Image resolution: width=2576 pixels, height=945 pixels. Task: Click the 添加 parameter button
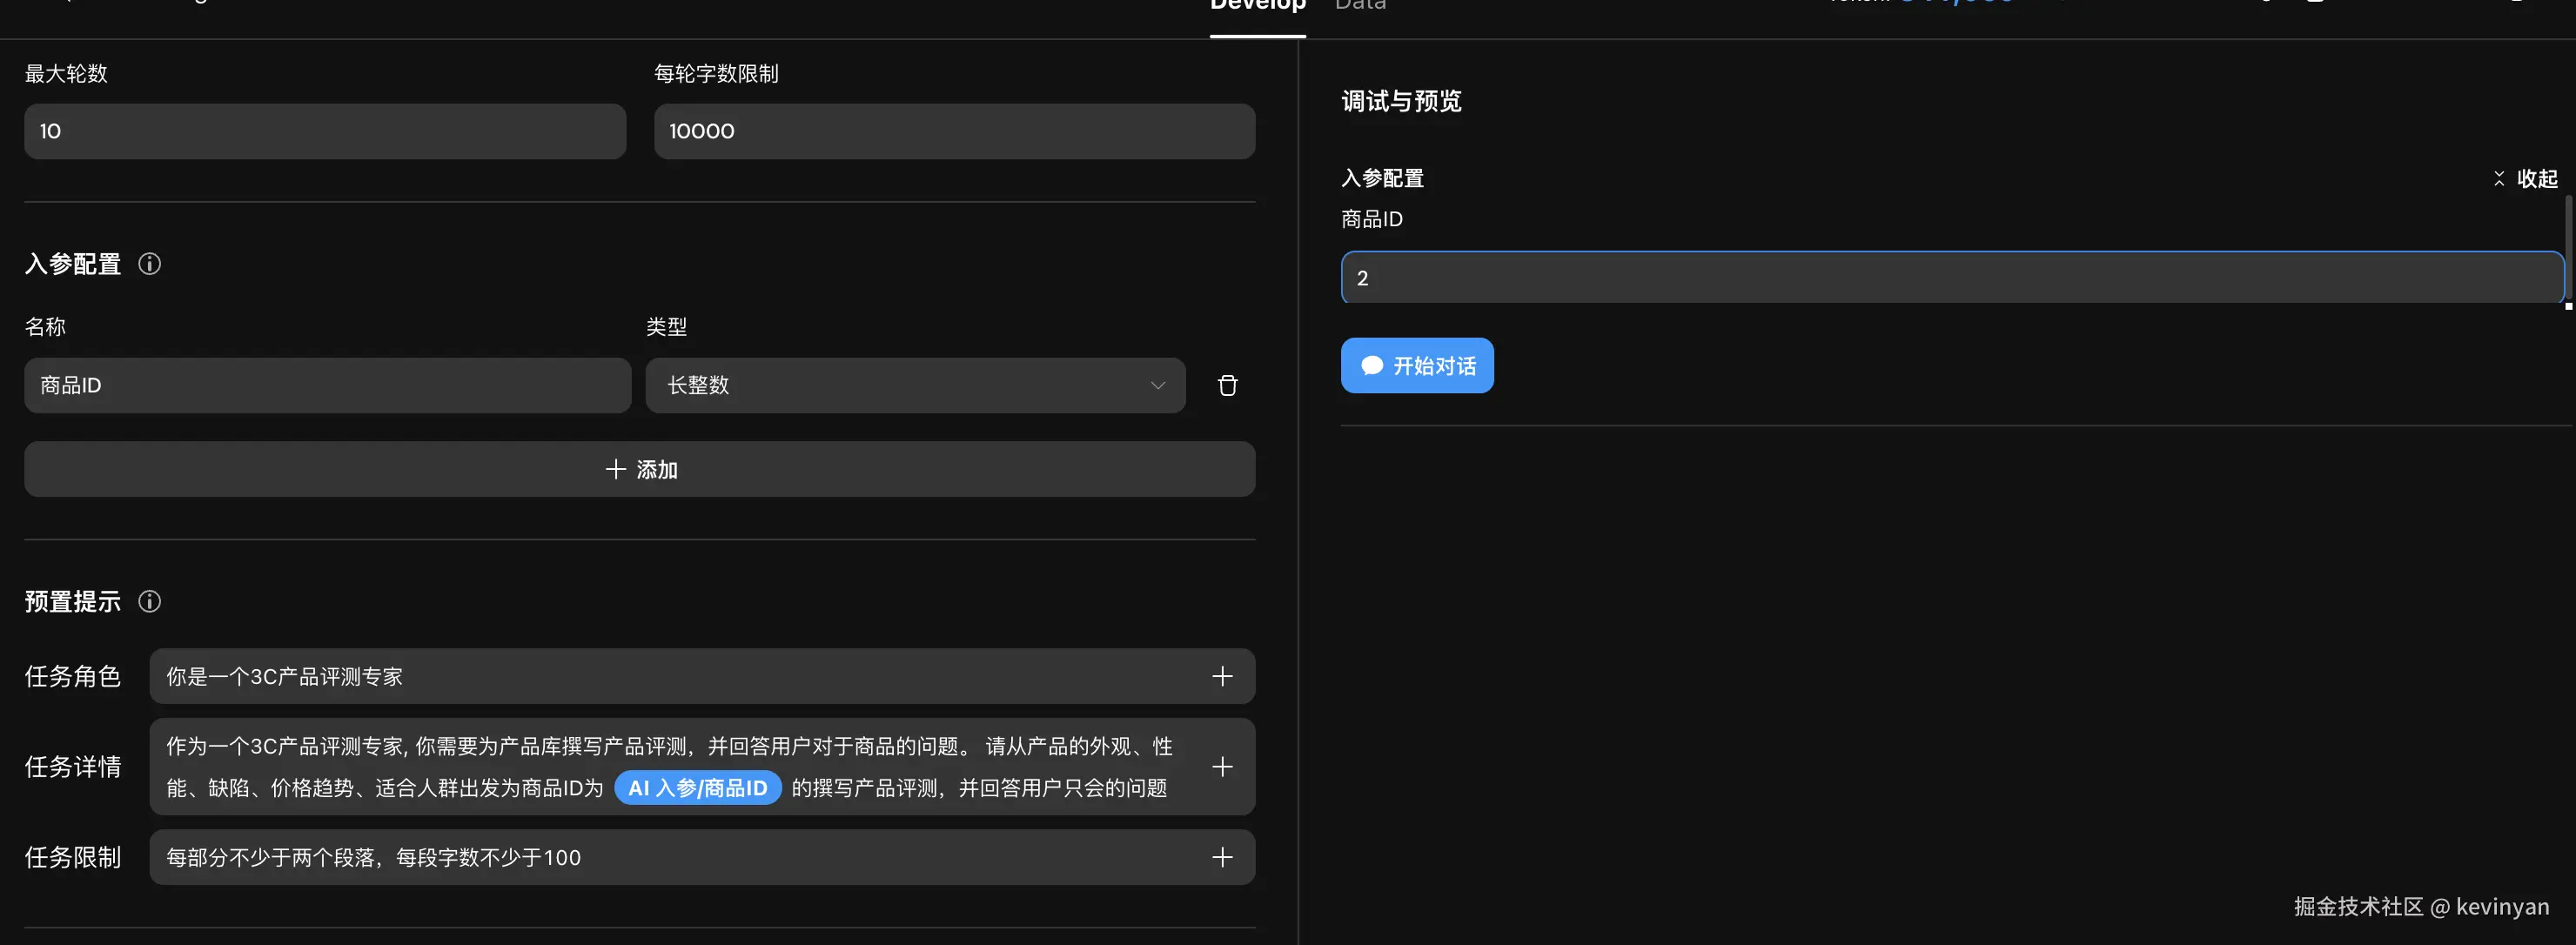(639, 470)
